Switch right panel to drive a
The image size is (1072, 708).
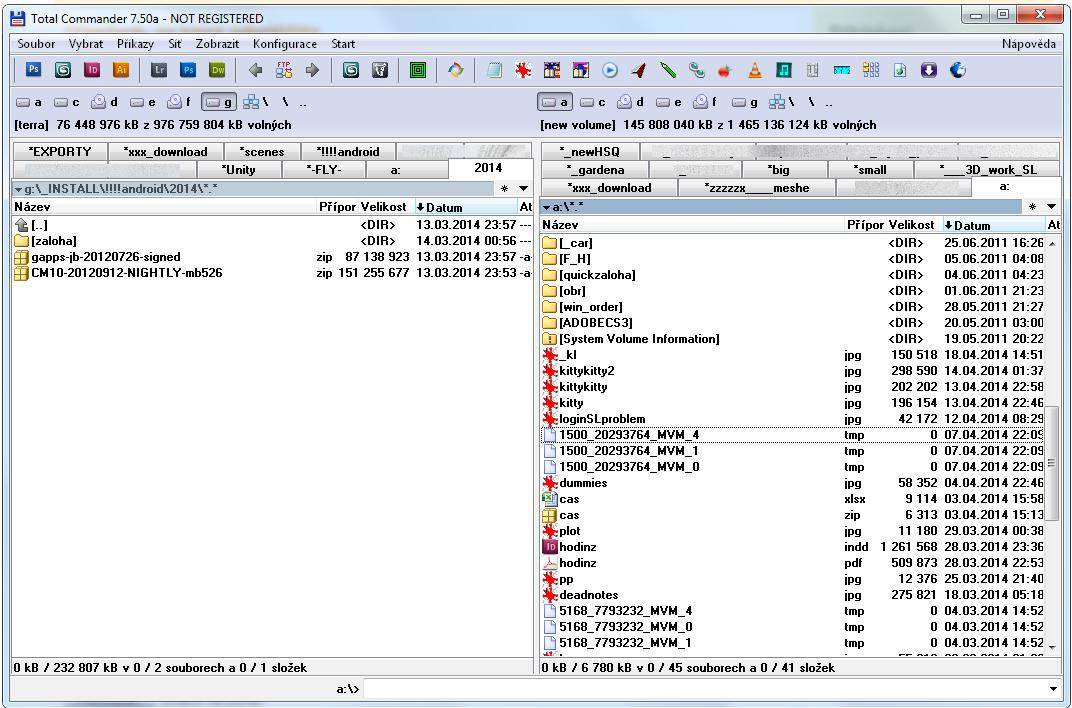555,103
